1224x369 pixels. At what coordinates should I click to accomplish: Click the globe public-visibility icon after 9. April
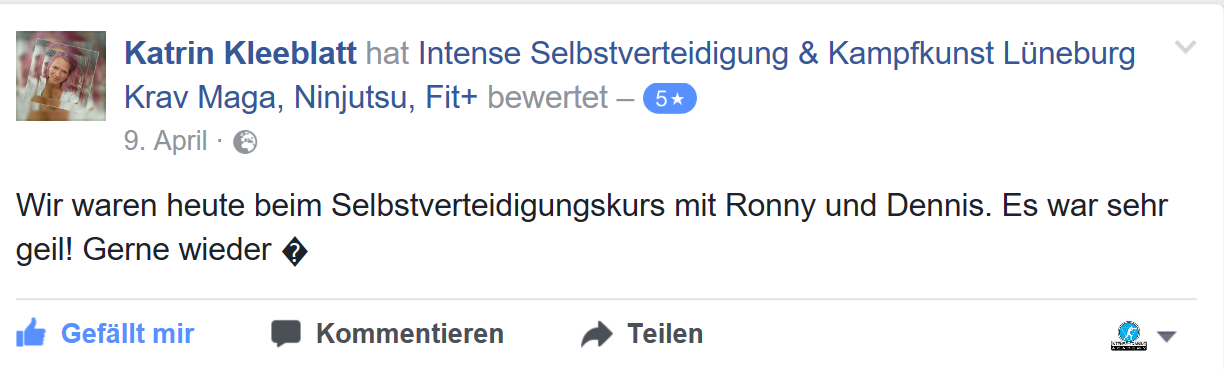[245, 143]
